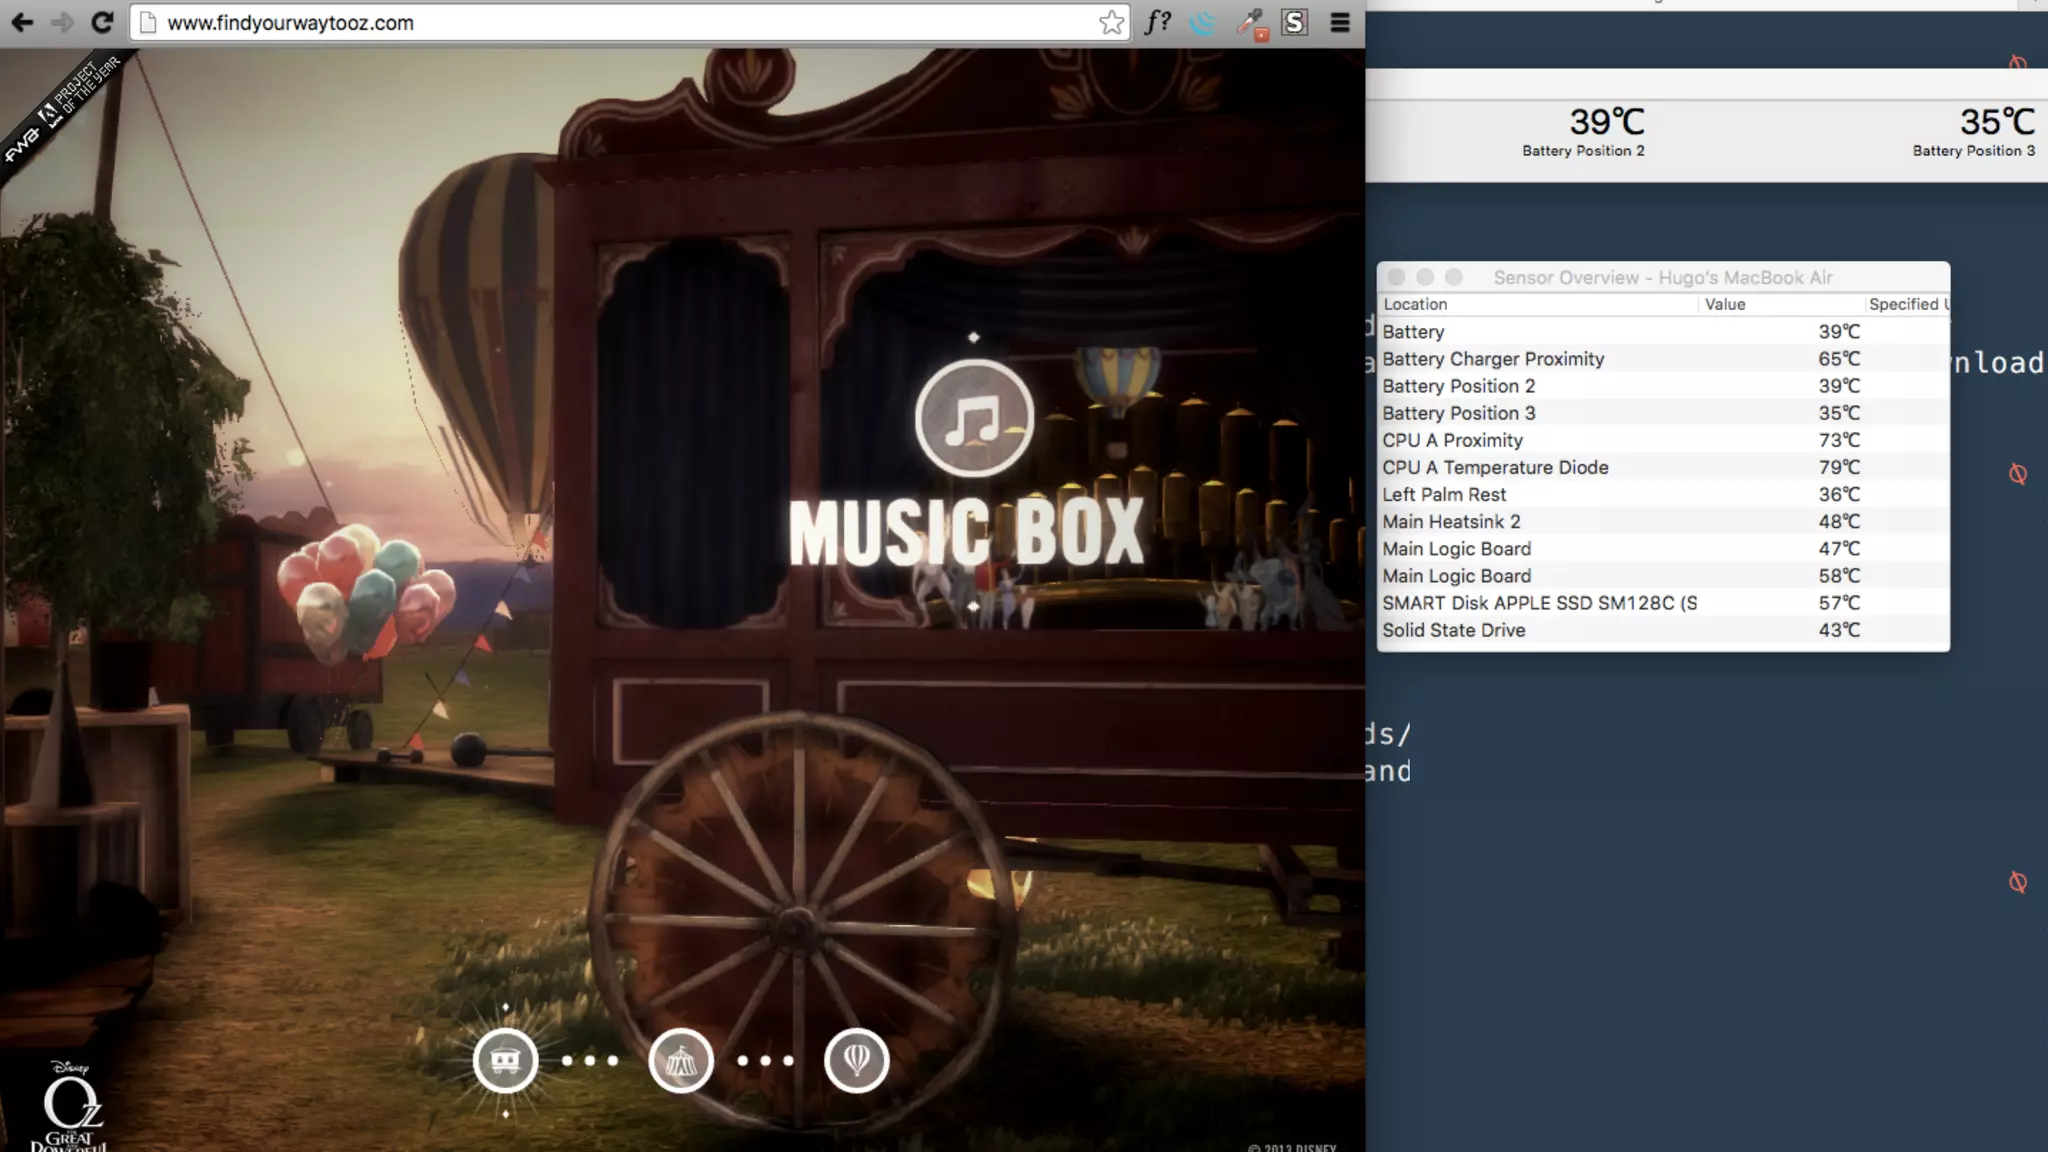Select SMART Disk APPLE SSD row
2048x1152 pixels.
1663,602
